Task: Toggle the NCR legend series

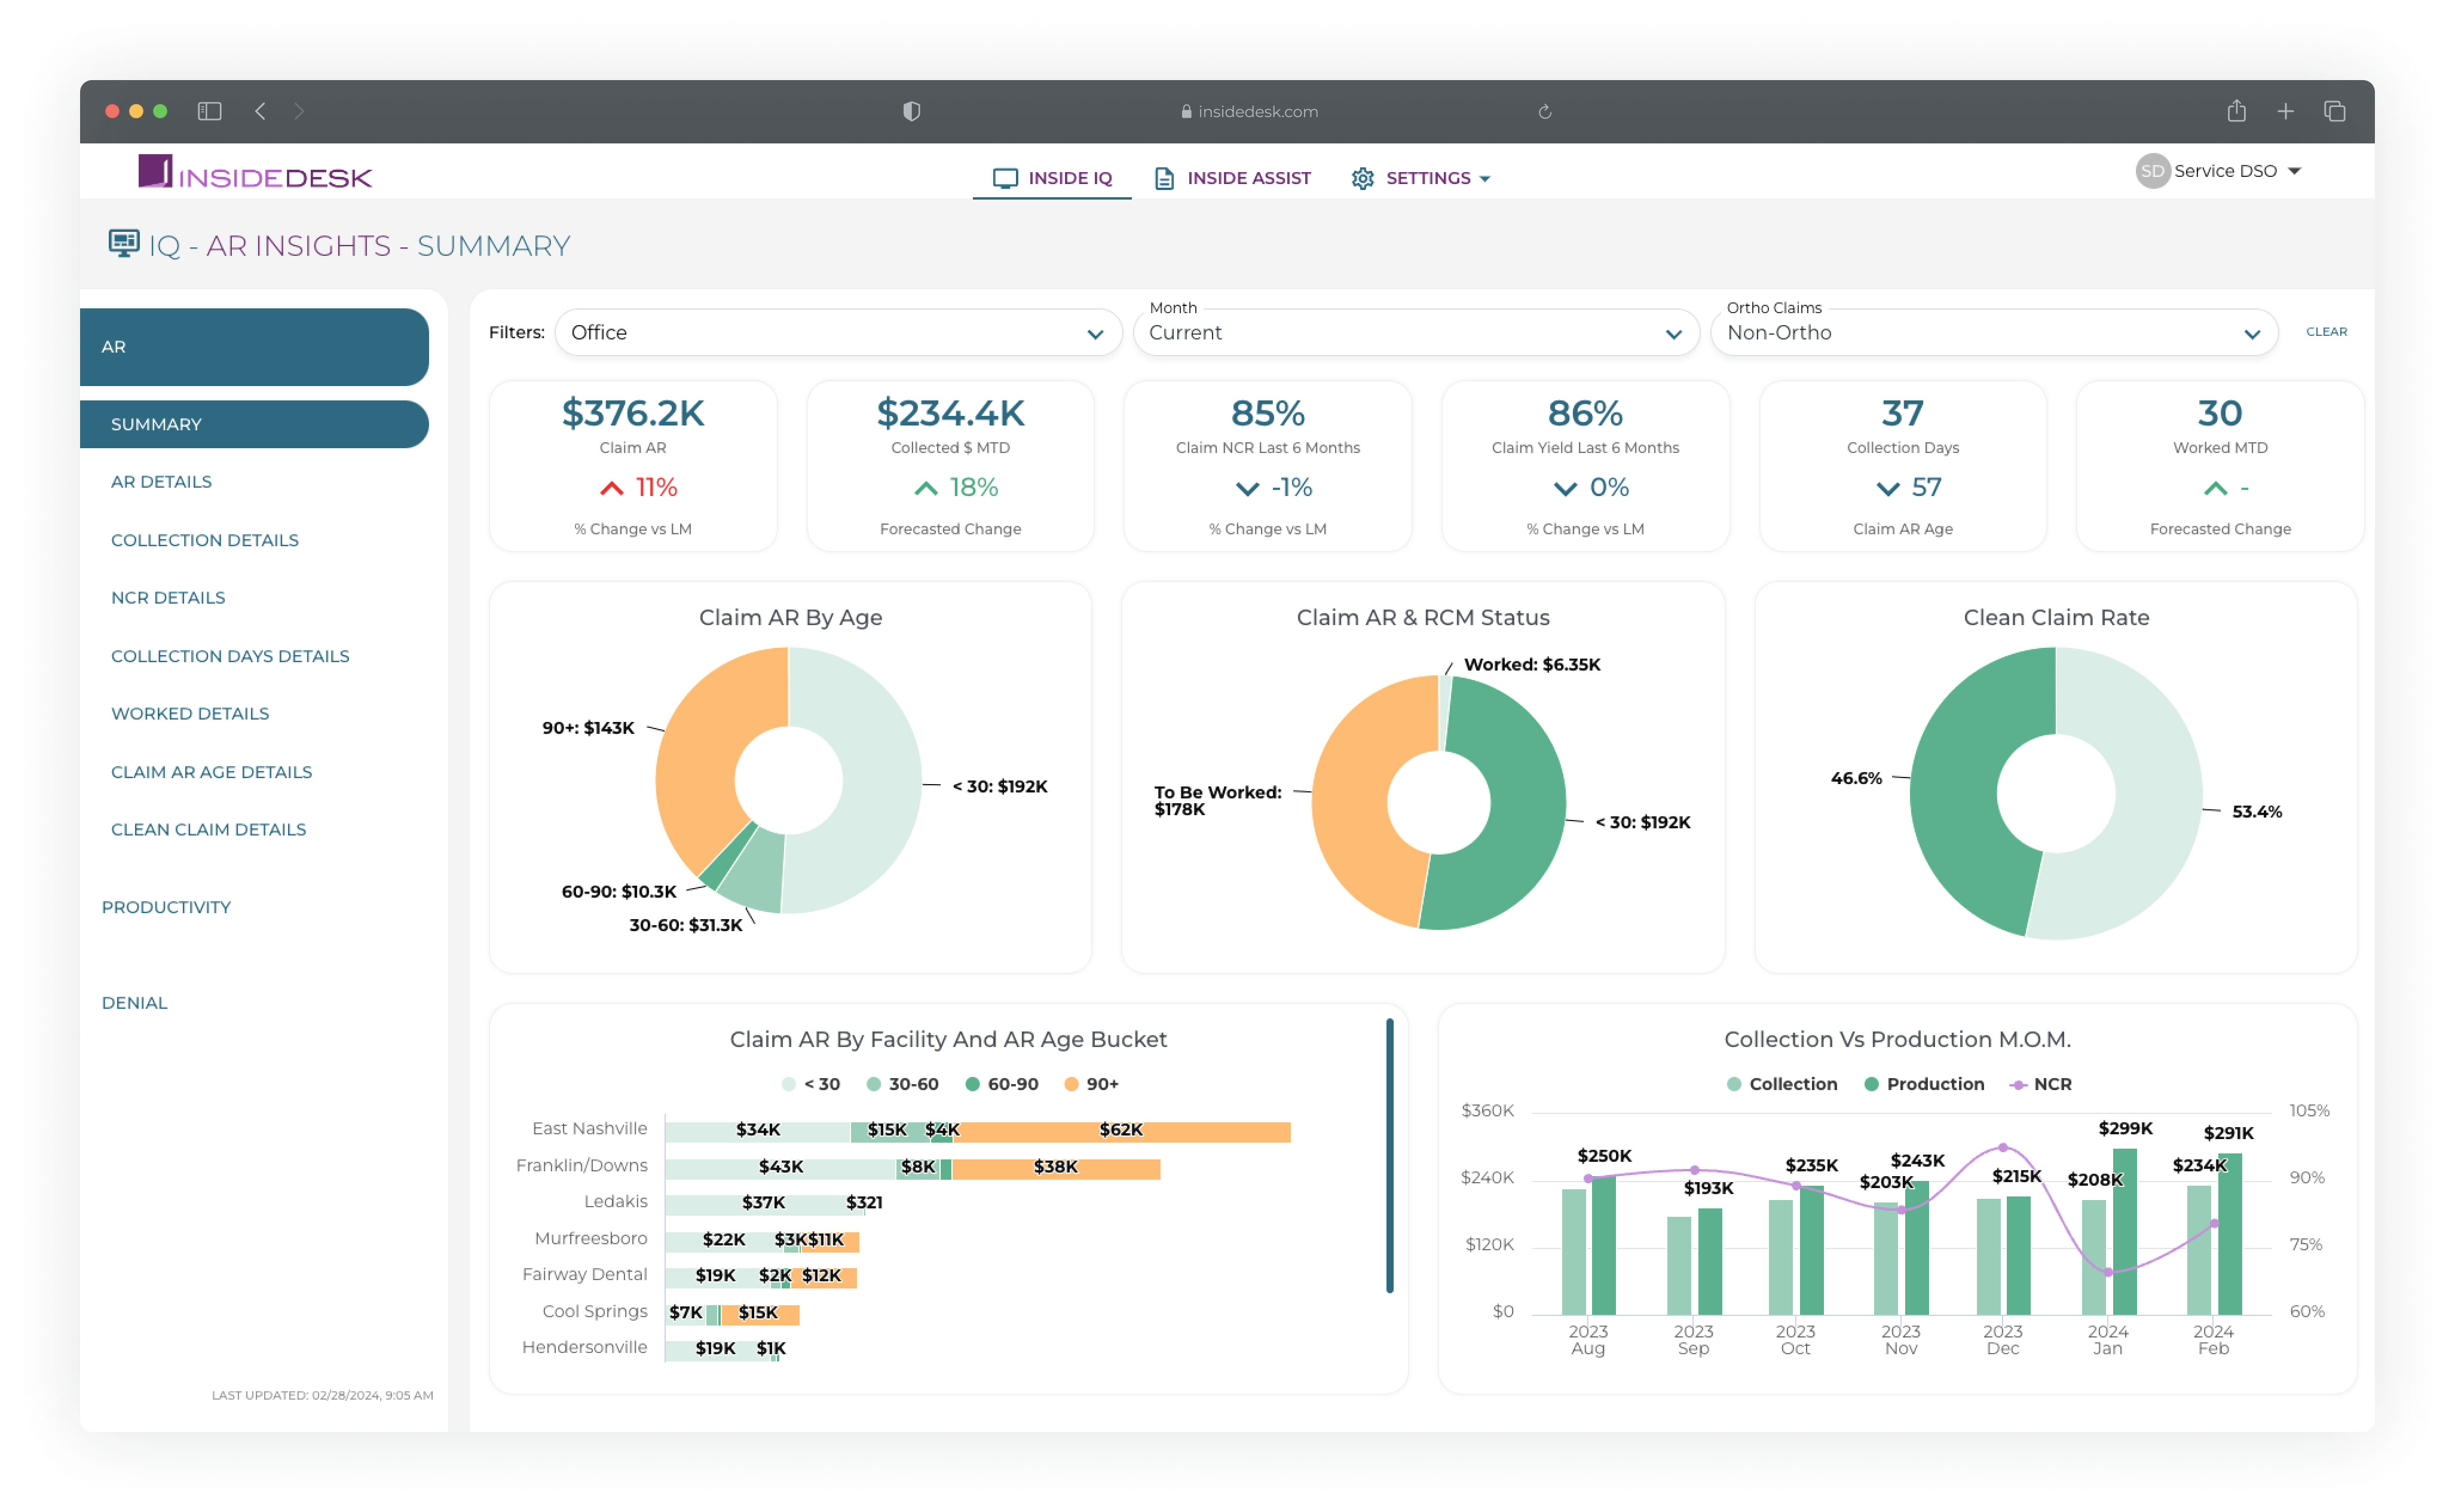Action: click(2040, 1084)
